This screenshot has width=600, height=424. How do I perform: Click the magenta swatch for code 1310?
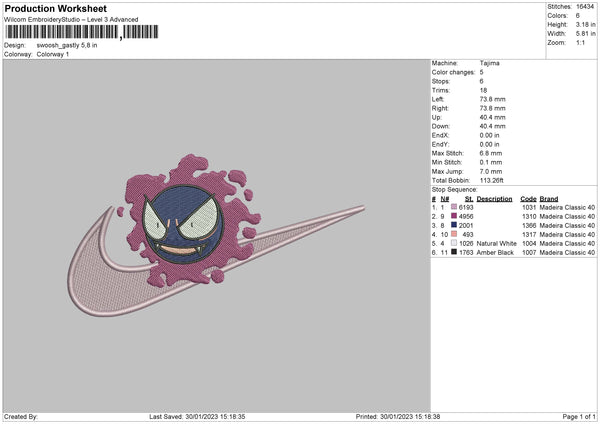454,216
